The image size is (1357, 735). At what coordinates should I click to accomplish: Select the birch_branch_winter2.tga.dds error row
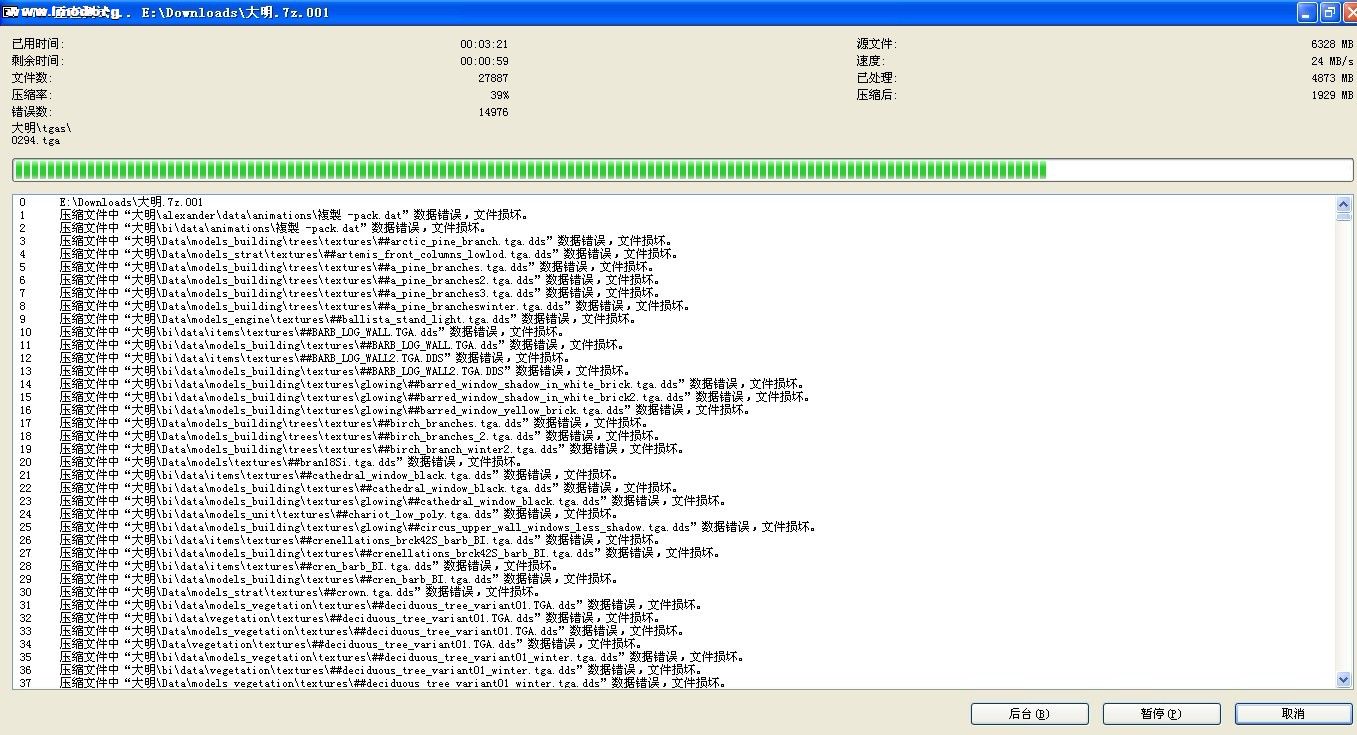pyautogui.click(x=361, y=449)
